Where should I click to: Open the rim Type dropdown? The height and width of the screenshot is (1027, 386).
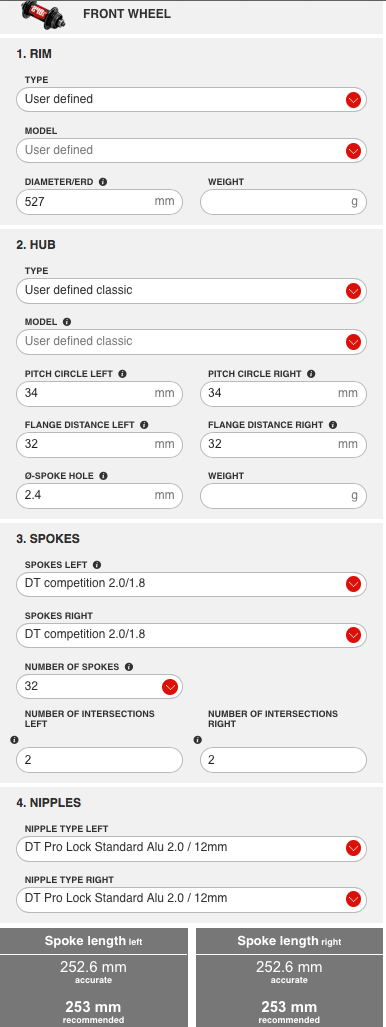pyautogui.click(x=191, y=100)
